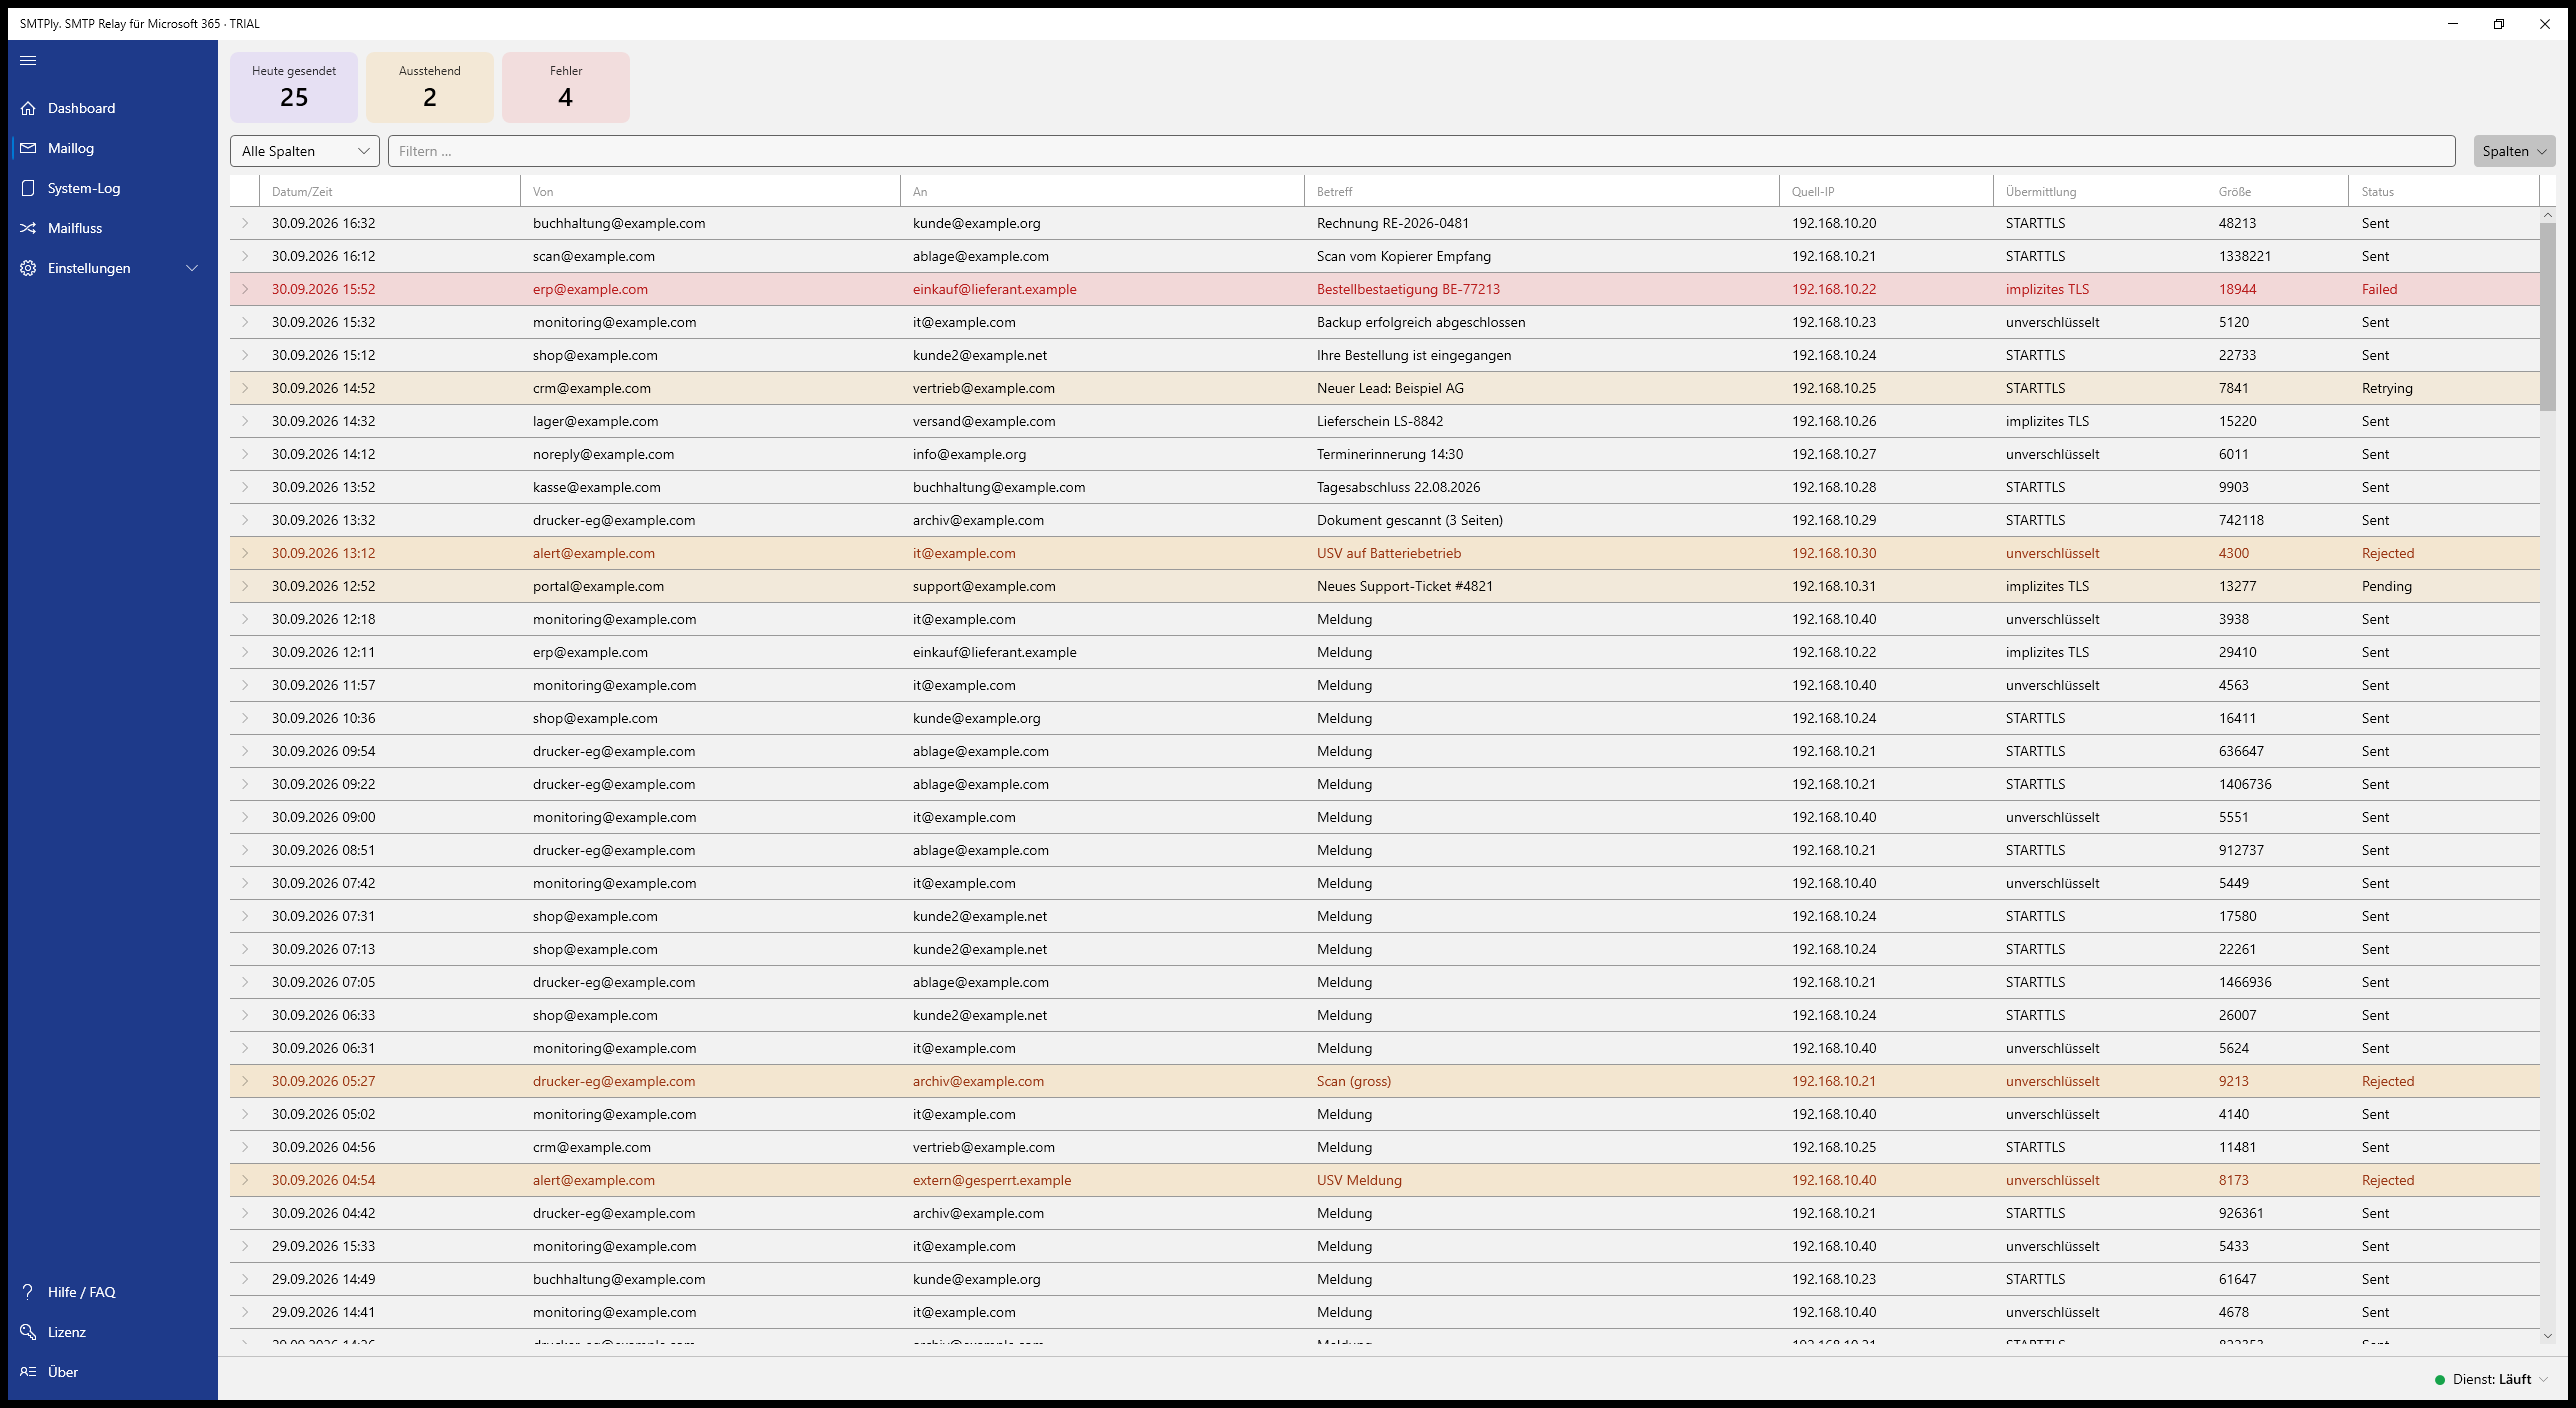
Task: Click the scrollbar down arrow
Action: 2547,1336
